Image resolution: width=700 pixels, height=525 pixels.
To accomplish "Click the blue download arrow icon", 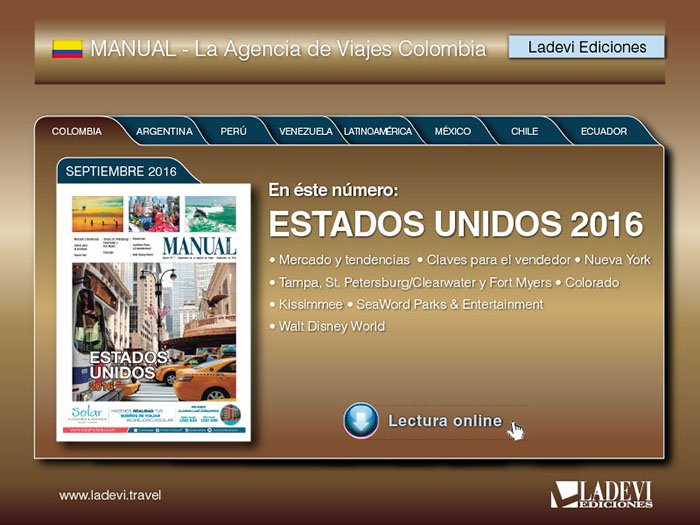I will click(x=360, y=420).
